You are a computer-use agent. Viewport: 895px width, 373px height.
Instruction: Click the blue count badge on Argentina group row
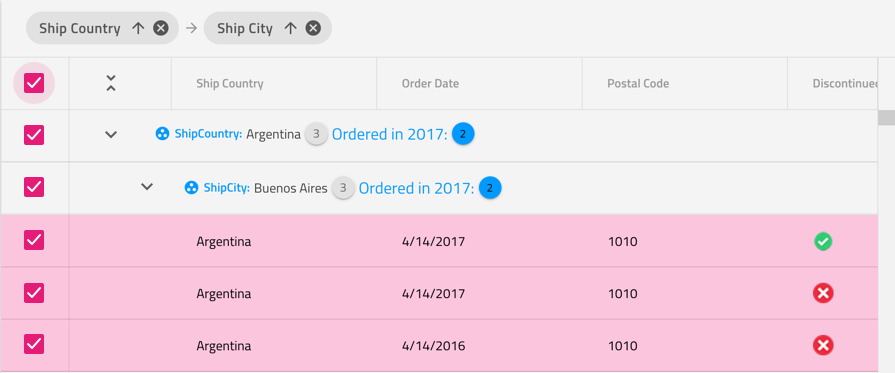[x=463, y=134]
